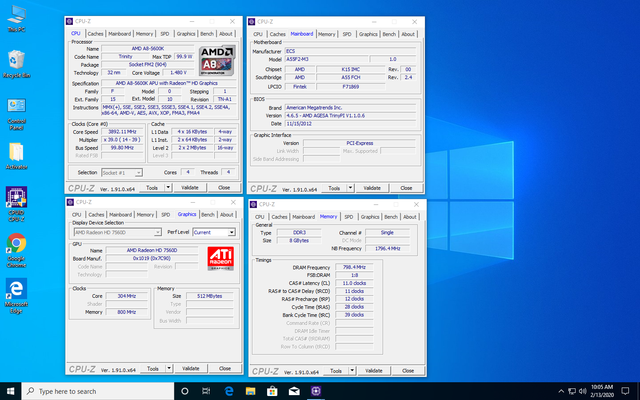The height and width of the screenshot is (400, 640).
Task: Click the Multiplier value x 39.0
Action: coord(122,140)
